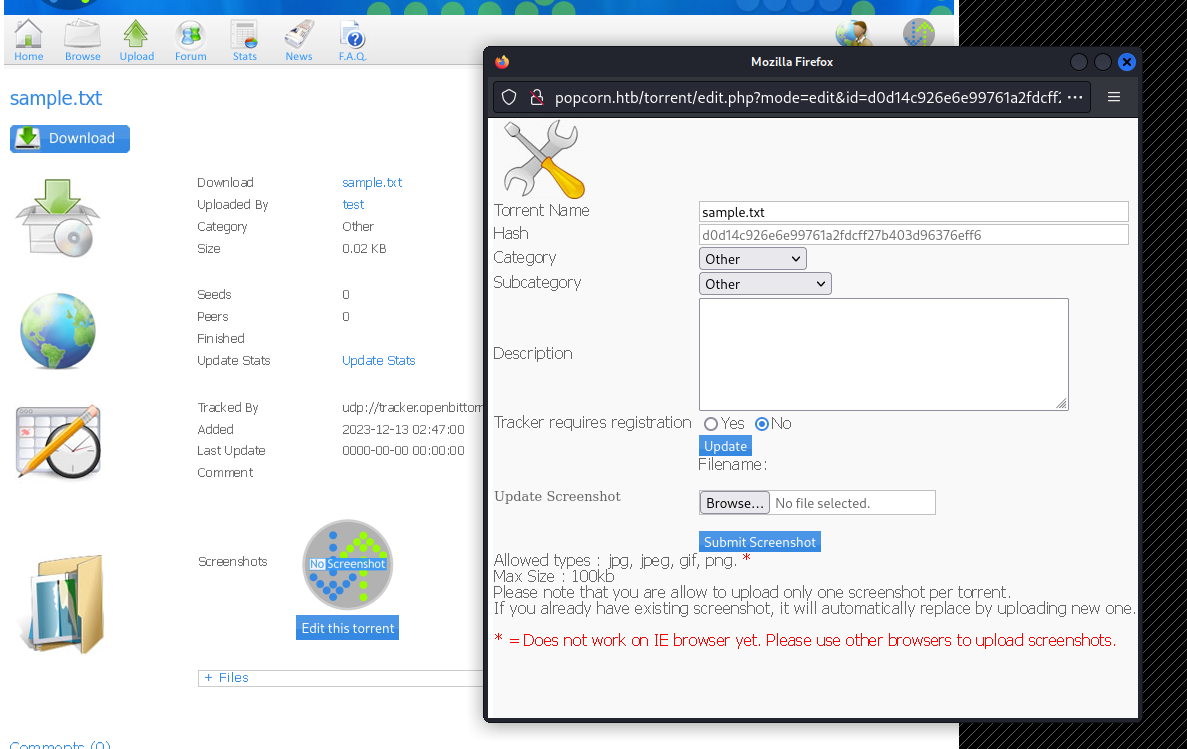Click the Firefox shield icon in address bar

[510, 97]
